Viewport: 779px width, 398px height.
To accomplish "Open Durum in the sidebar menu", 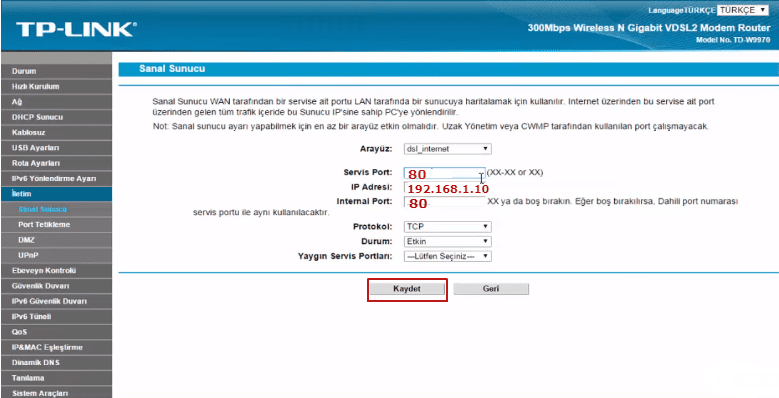I will (56, 71).
